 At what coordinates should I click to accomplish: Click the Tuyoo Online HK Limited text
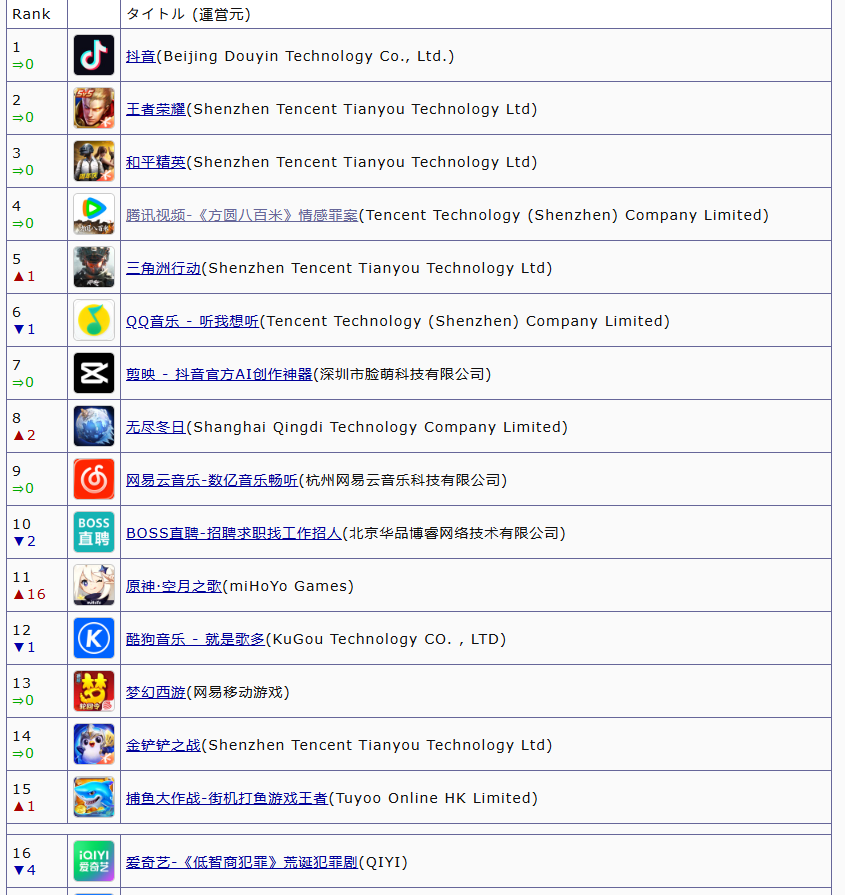pos(433,799)
